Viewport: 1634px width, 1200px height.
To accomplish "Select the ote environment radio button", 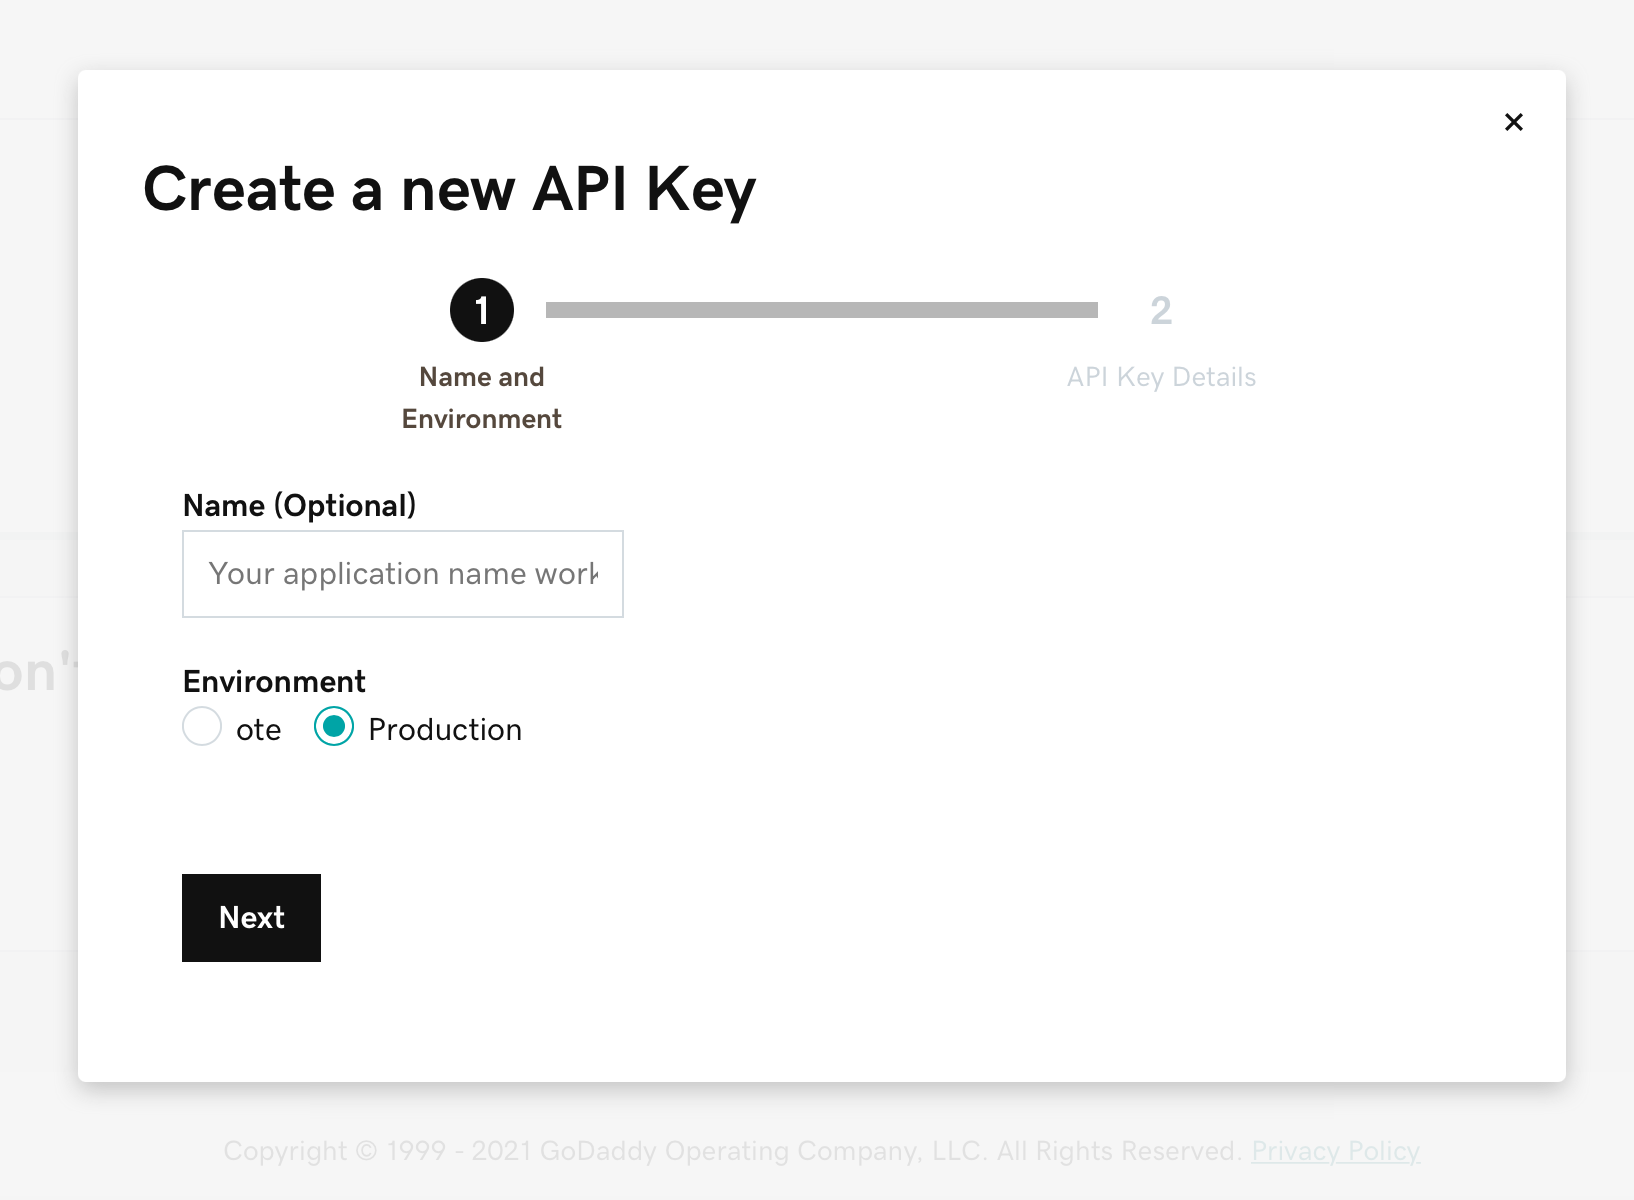I will [202, 727].
